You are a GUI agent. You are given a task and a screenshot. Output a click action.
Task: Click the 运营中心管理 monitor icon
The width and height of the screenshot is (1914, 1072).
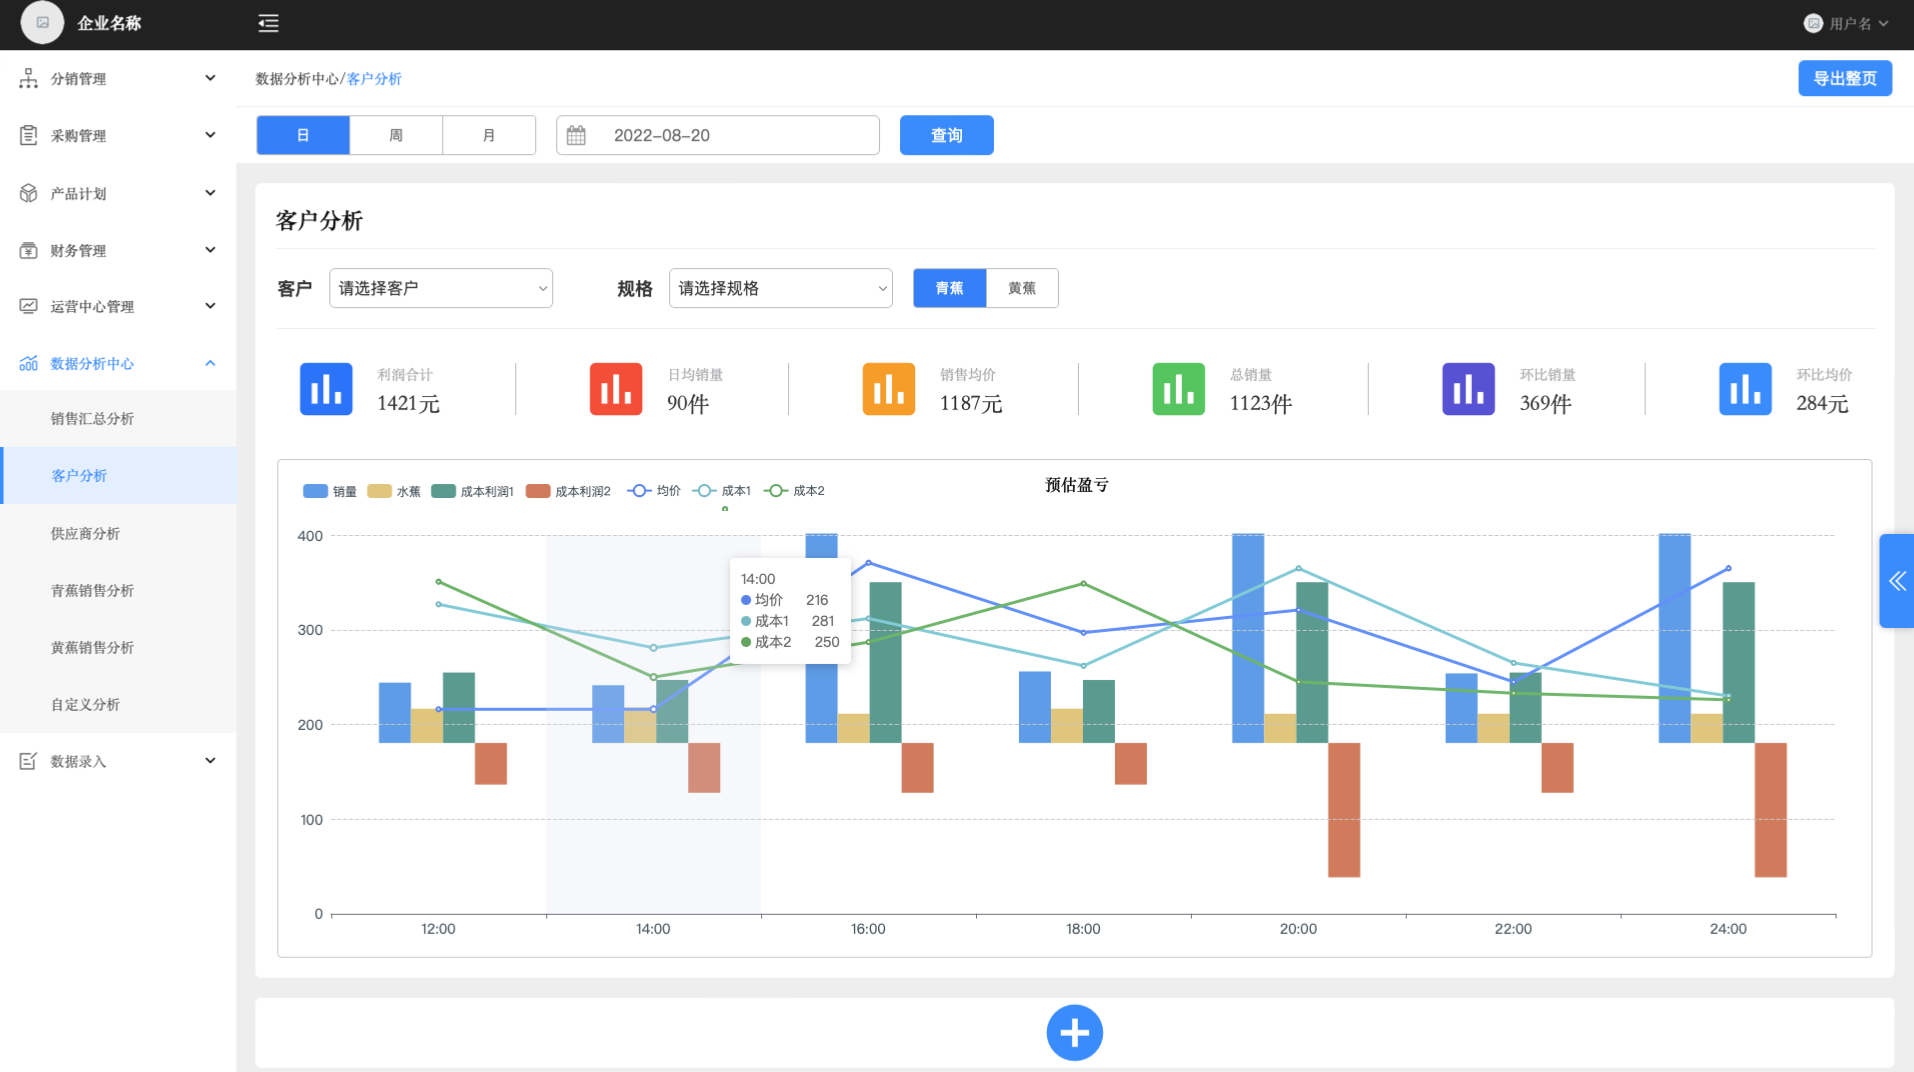click(x=28, y=306)
